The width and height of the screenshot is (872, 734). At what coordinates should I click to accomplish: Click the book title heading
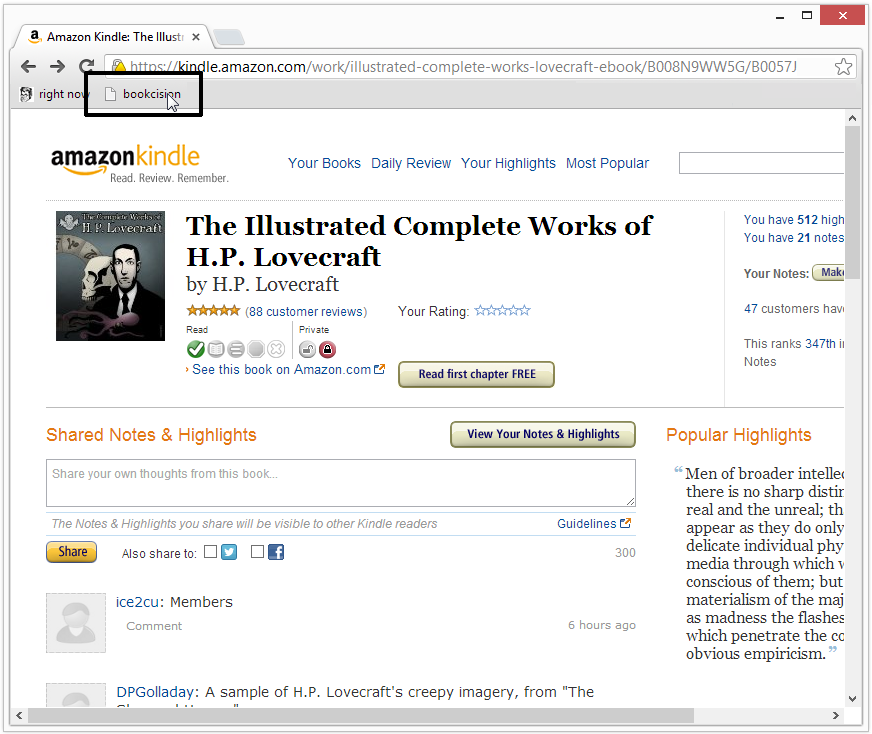point(419,241)
